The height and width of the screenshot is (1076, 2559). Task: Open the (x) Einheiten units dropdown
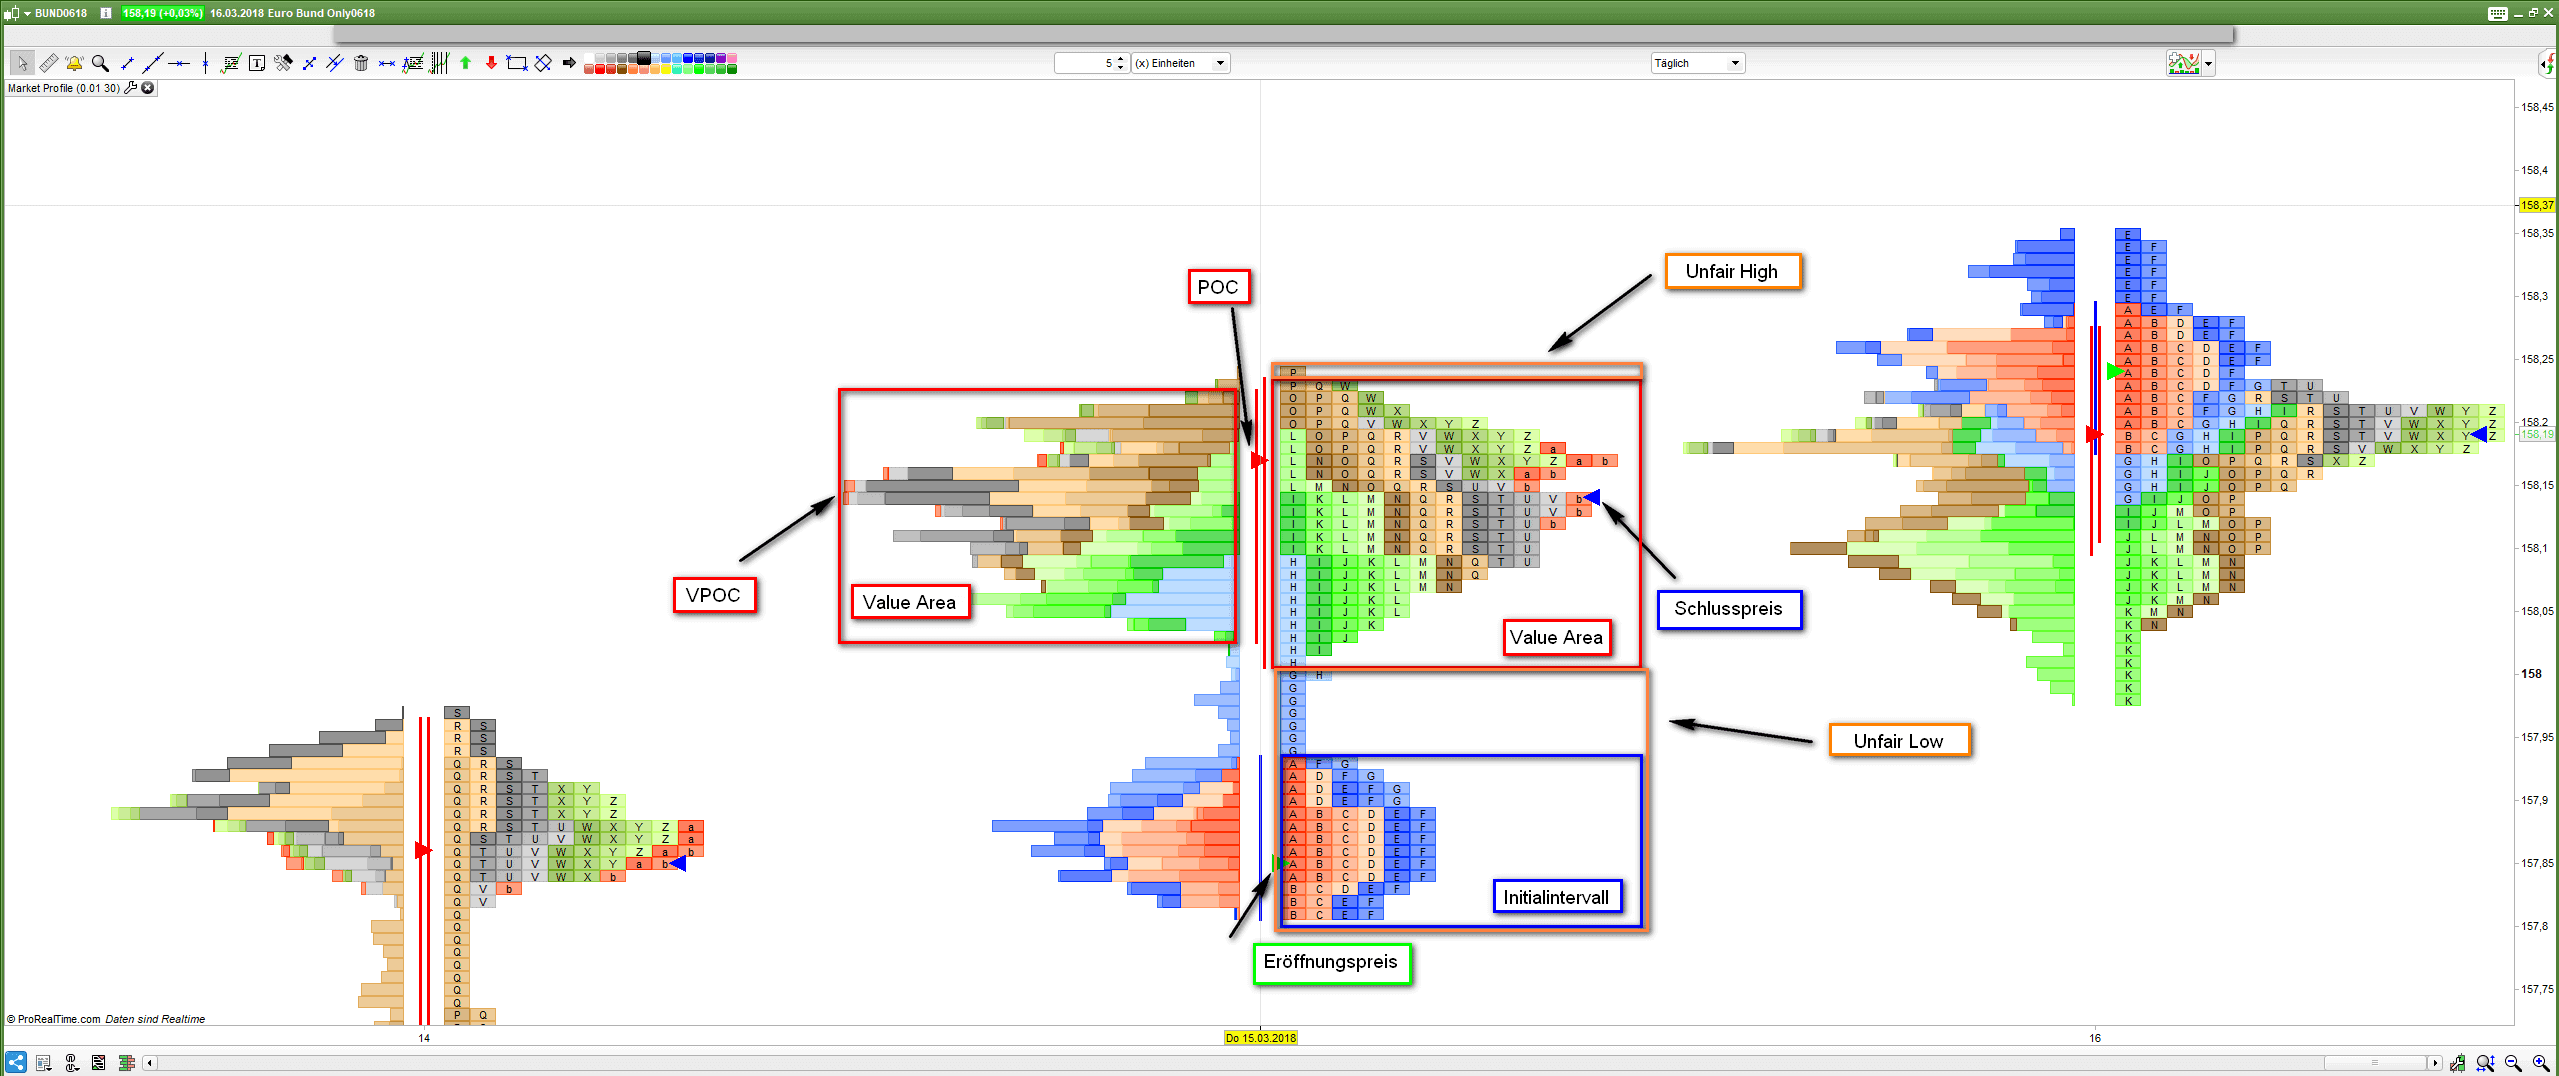tap(1180, 63)
